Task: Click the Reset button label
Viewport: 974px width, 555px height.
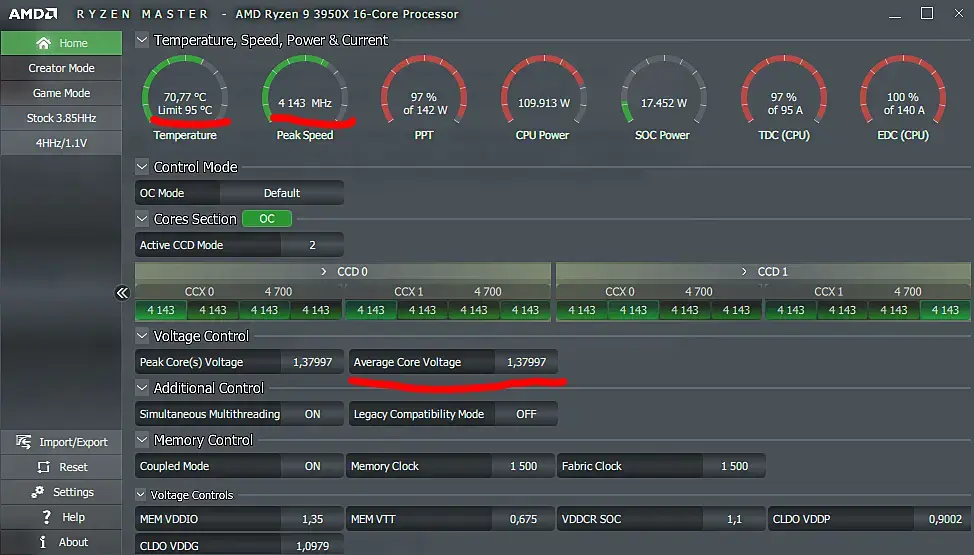Action: 73,467
